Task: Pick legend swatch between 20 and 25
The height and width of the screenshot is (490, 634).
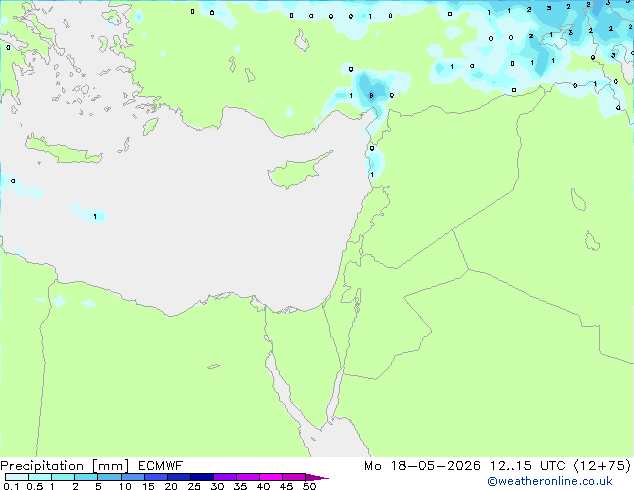Action: click(178, 477)
